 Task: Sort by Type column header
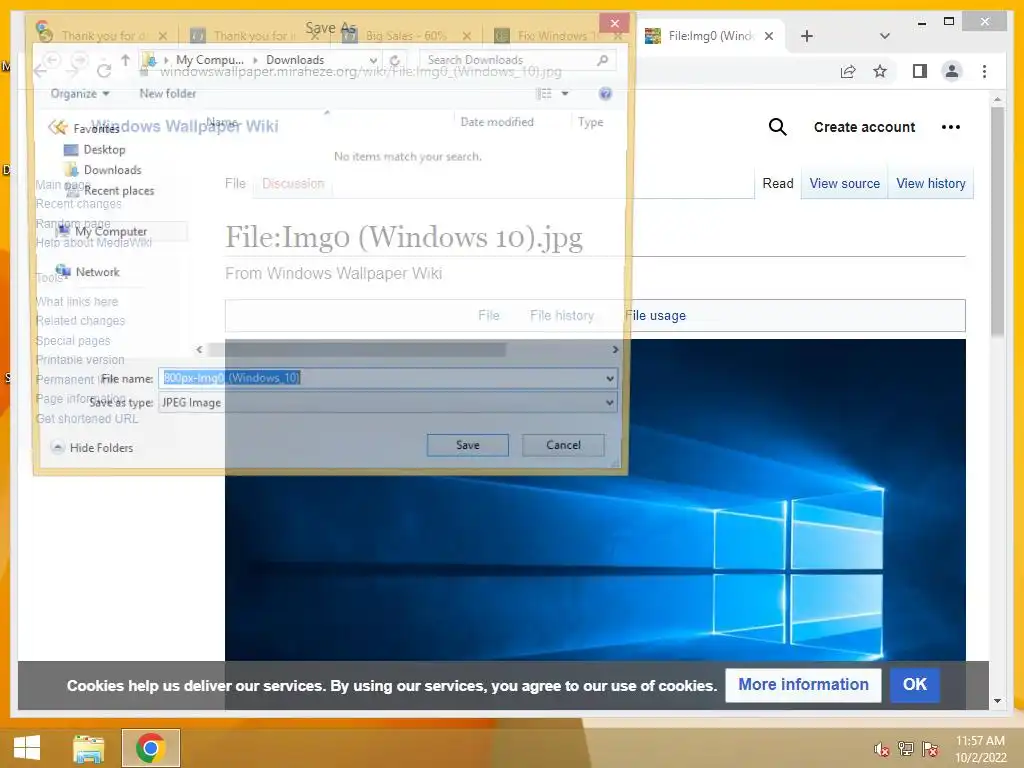coord(590,121)
